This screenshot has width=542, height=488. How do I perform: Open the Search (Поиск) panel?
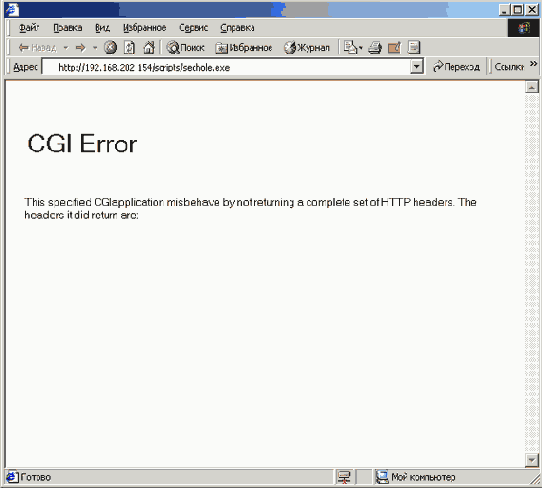point(186,47)
